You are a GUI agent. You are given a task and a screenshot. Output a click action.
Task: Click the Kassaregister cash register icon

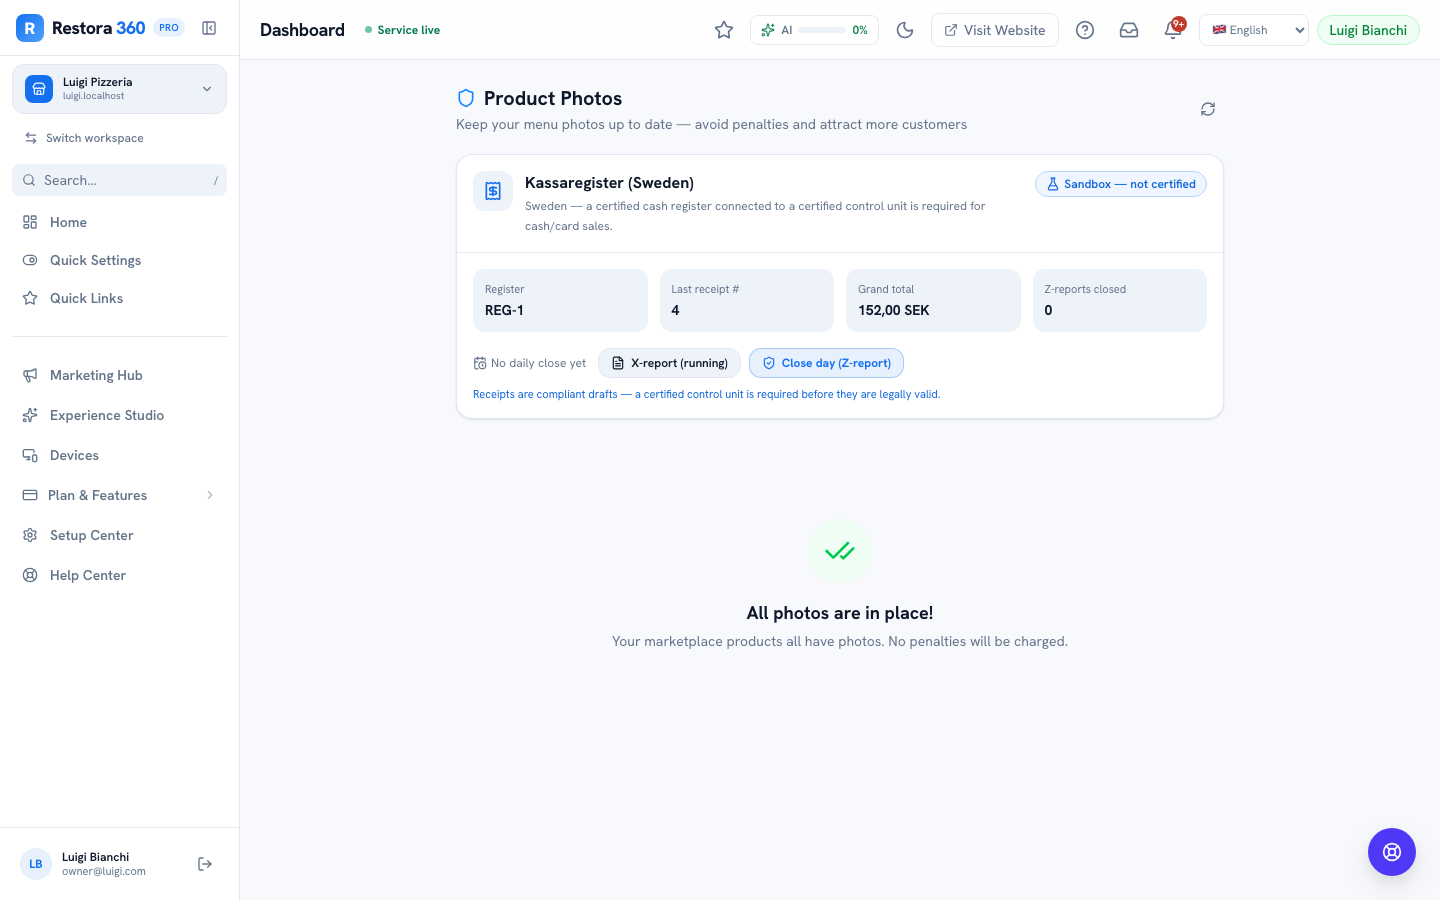pyautogui.click(x=493, y=191)
